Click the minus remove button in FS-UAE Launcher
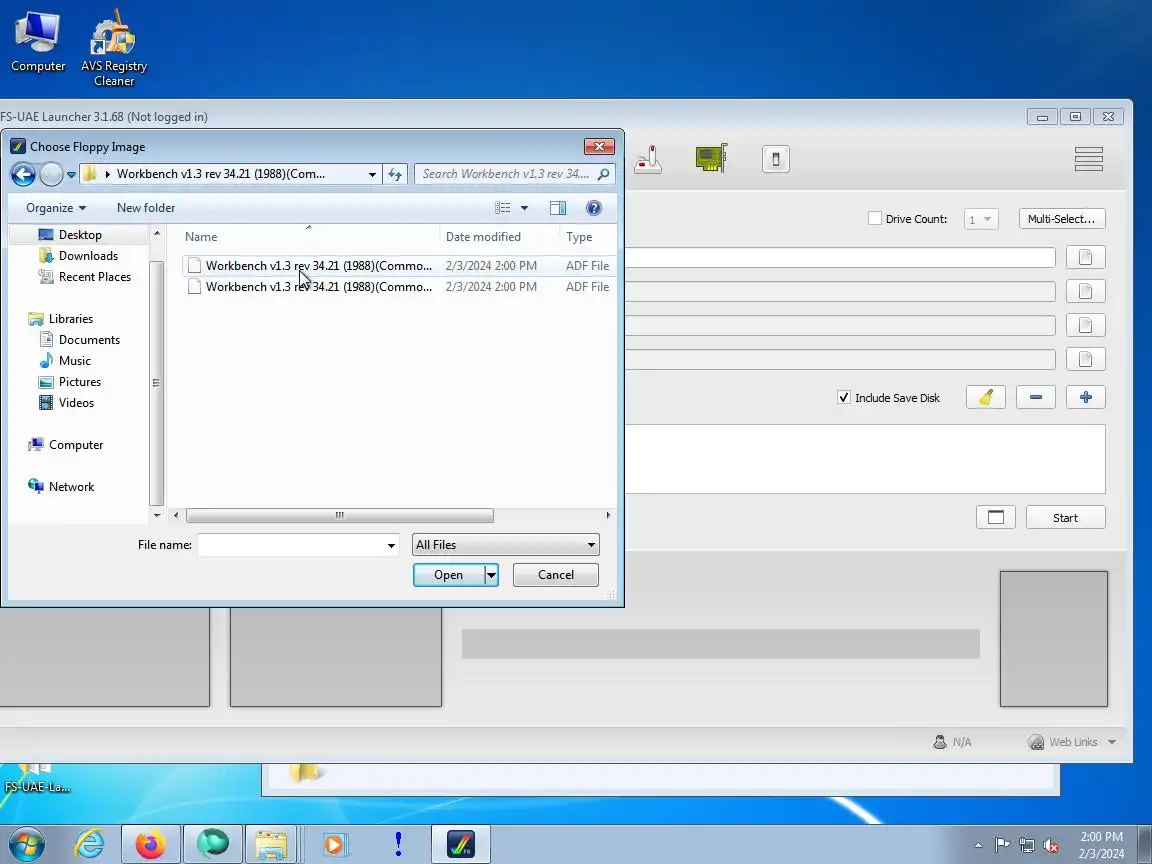This screenshot has width=1152, height=864. point(1036,397)
